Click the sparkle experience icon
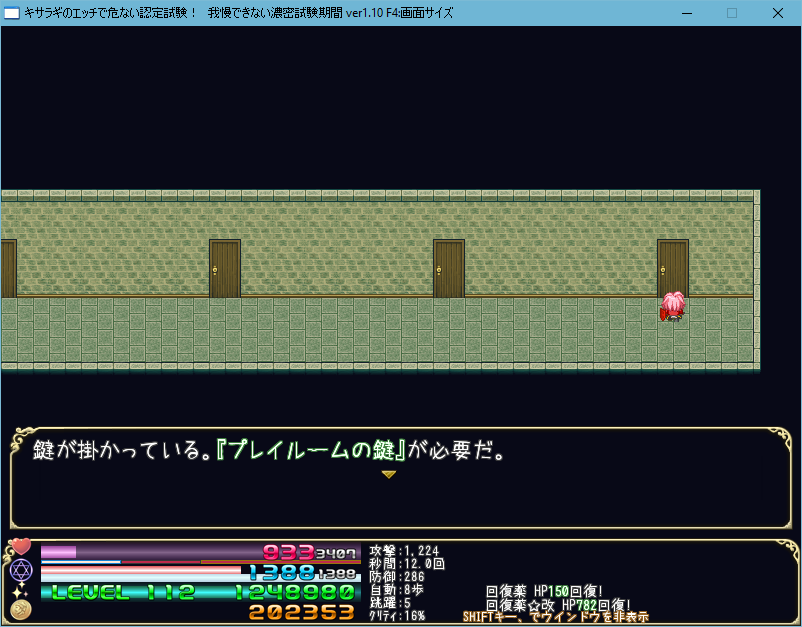This screenshot has width=802, height=627. [x=20, y=591]
